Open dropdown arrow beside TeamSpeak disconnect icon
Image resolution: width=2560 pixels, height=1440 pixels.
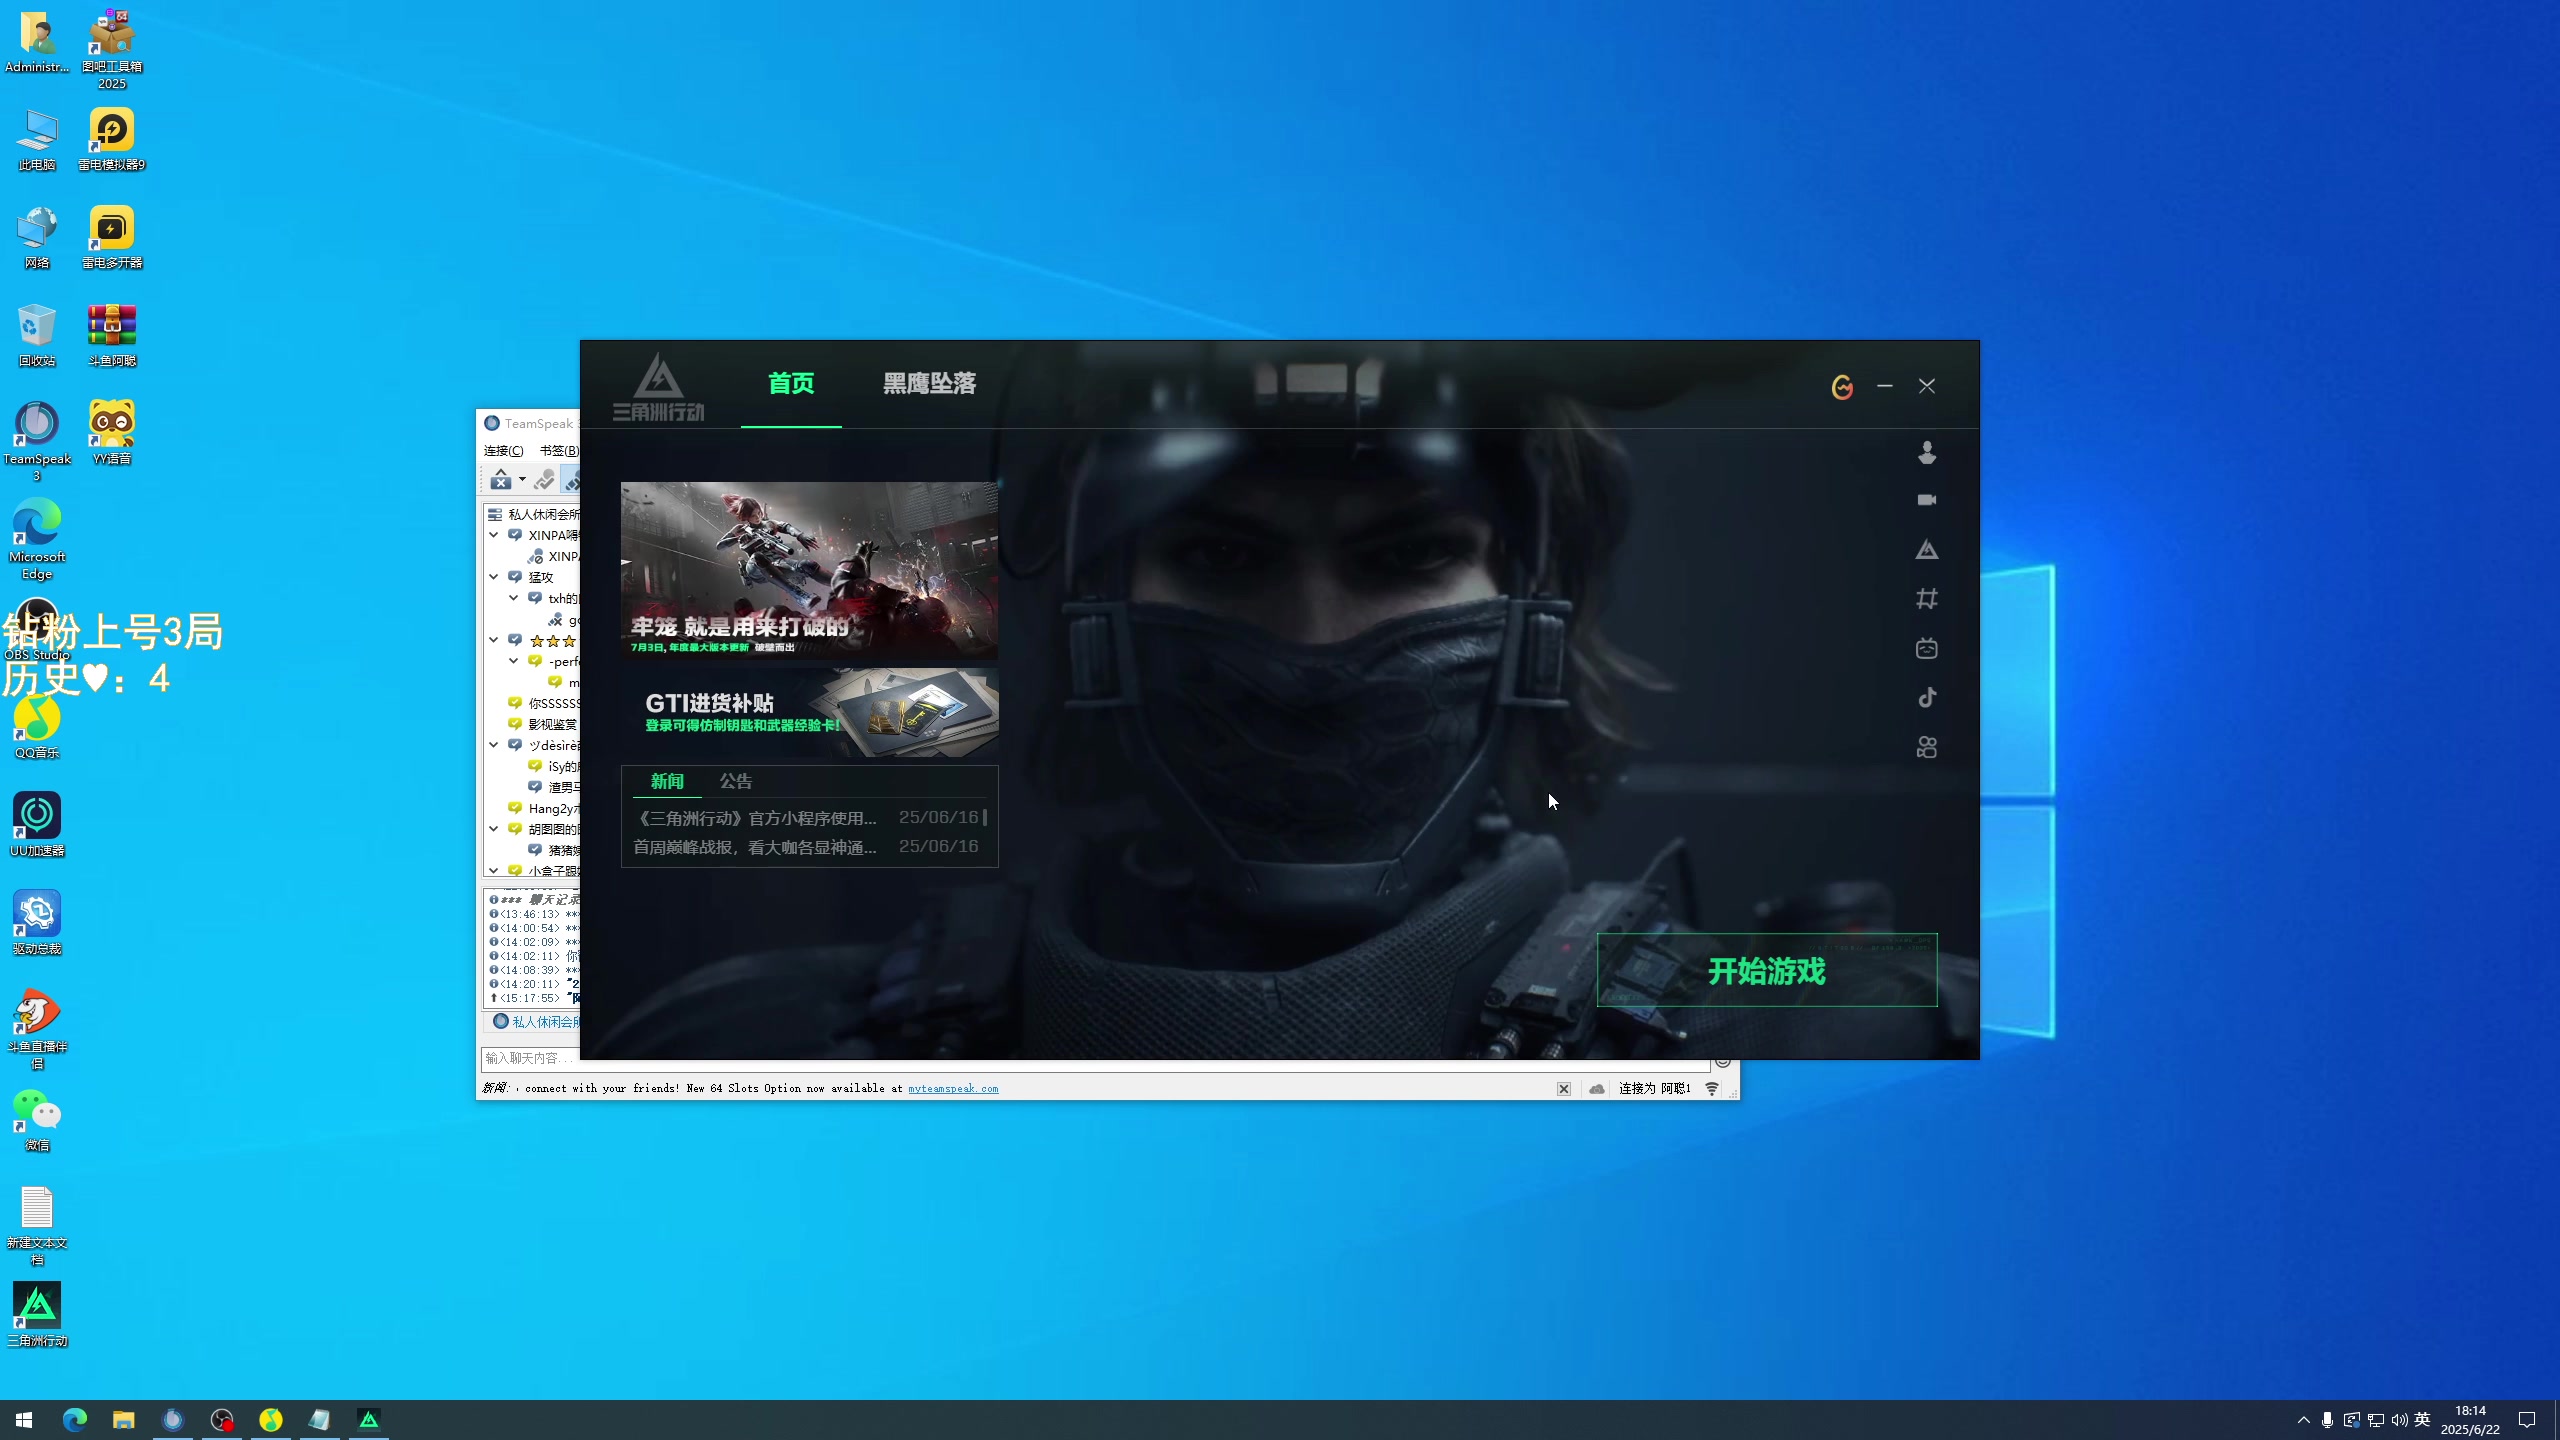522,481
